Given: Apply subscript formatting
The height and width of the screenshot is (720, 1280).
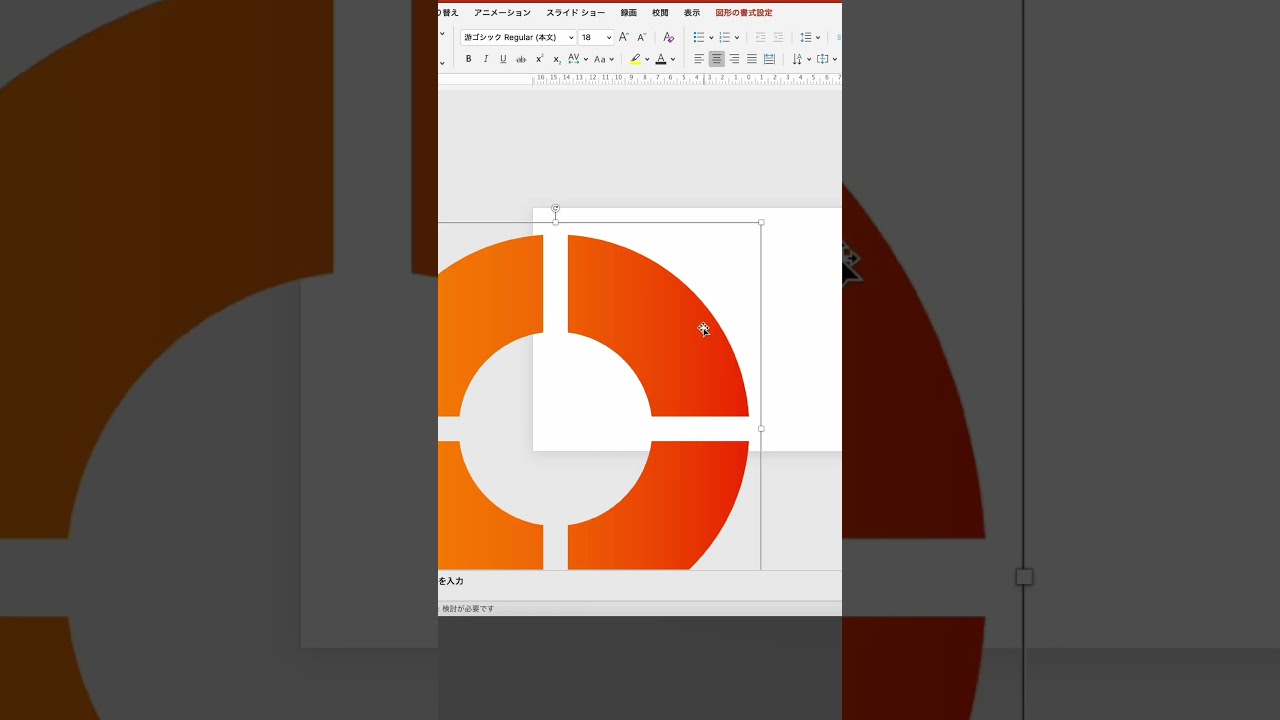Looking at the screenshot, I should click(x=557, y=59).
